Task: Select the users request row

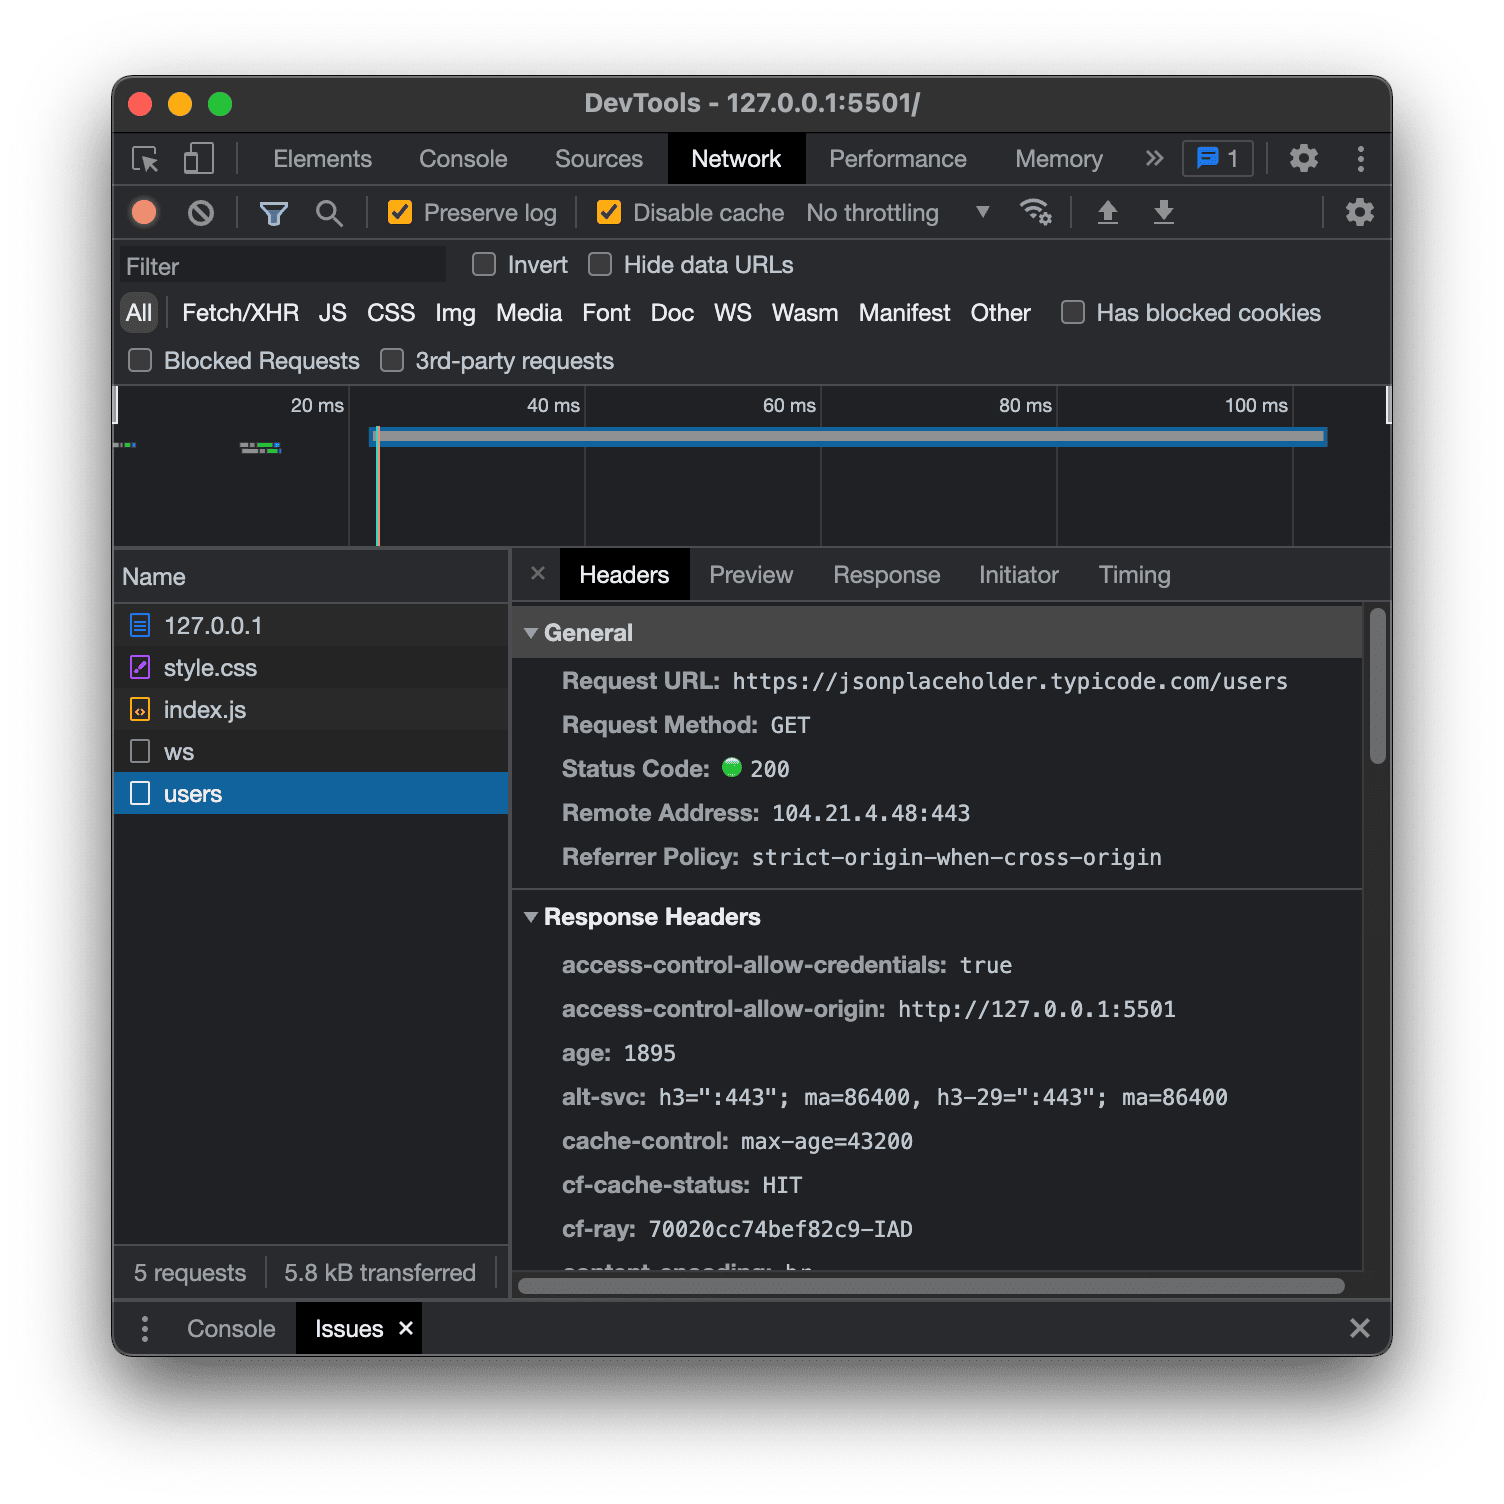Action: pyautogui.click(x=311, y=794)
